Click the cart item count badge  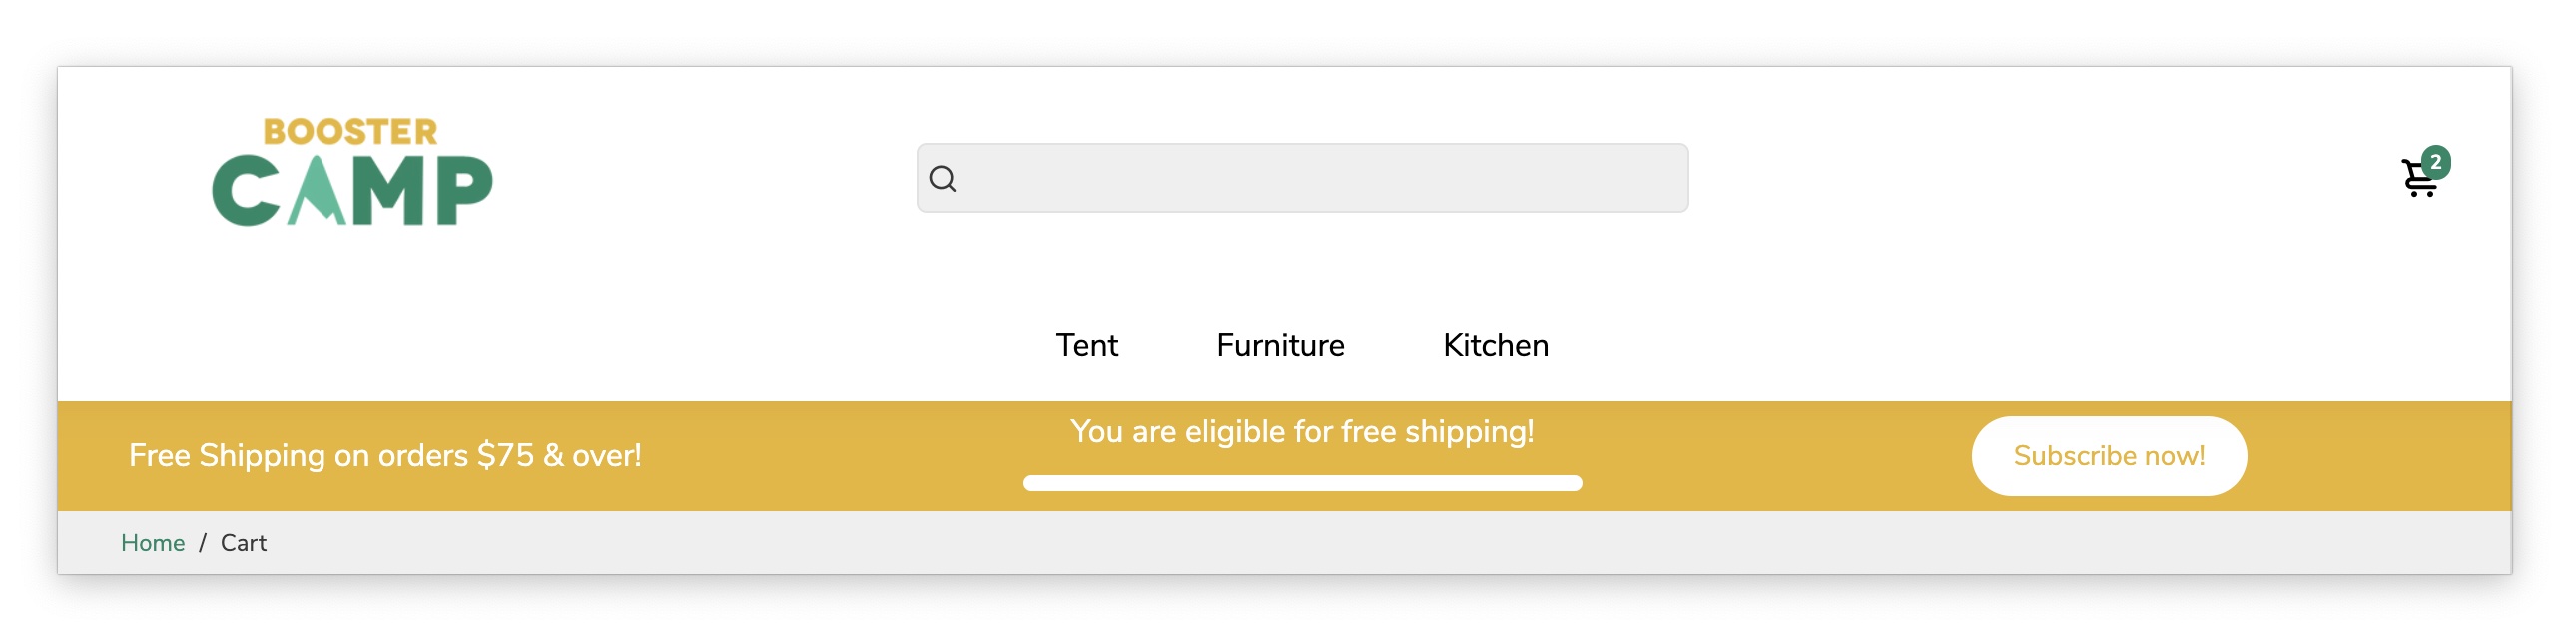(2436, 162)
